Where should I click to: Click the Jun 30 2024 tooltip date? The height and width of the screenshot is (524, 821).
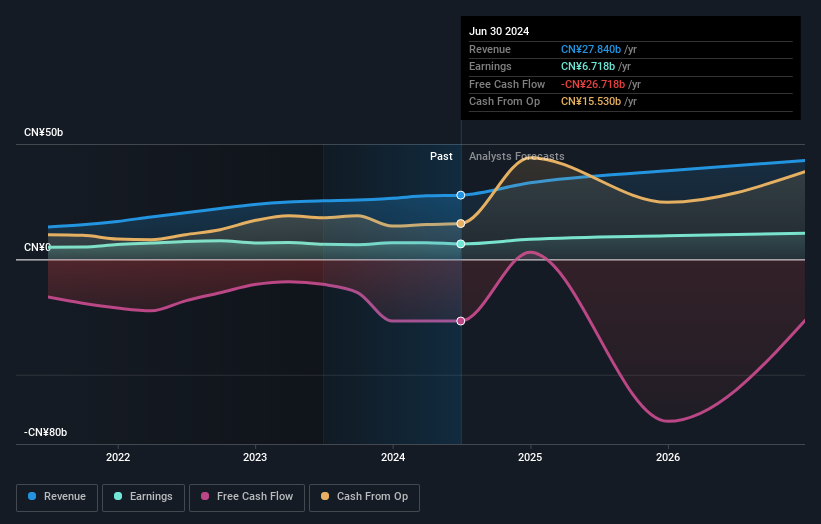tap(499, 31)
